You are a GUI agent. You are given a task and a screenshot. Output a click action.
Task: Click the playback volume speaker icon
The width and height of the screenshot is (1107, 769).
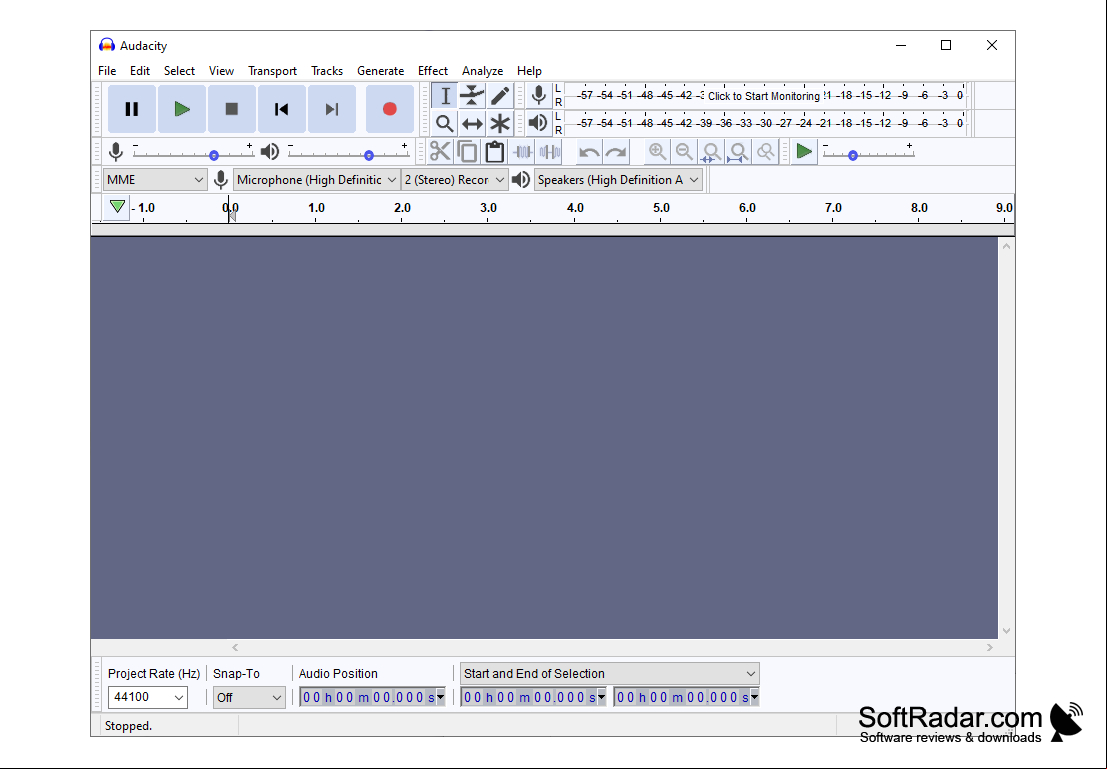click(270, 152)
